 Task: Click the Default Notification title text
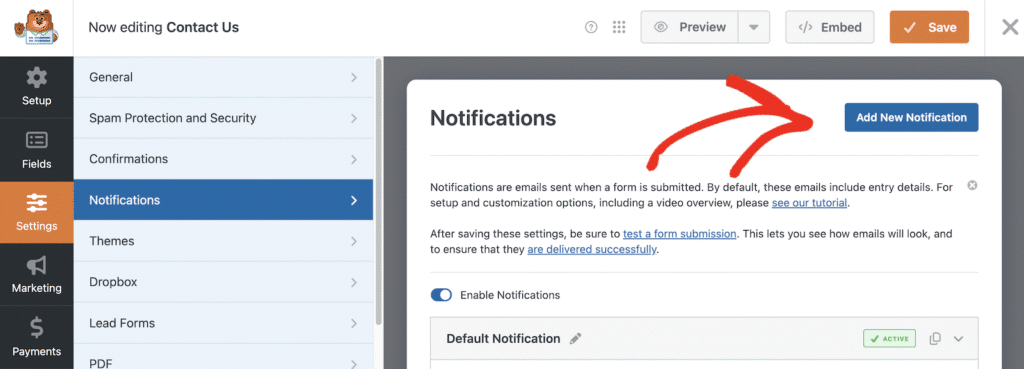pos(503,339)
